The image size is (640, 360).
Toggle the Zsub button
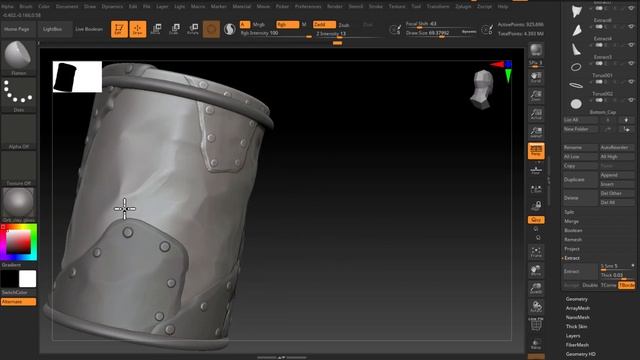click(x=344, y=25)
